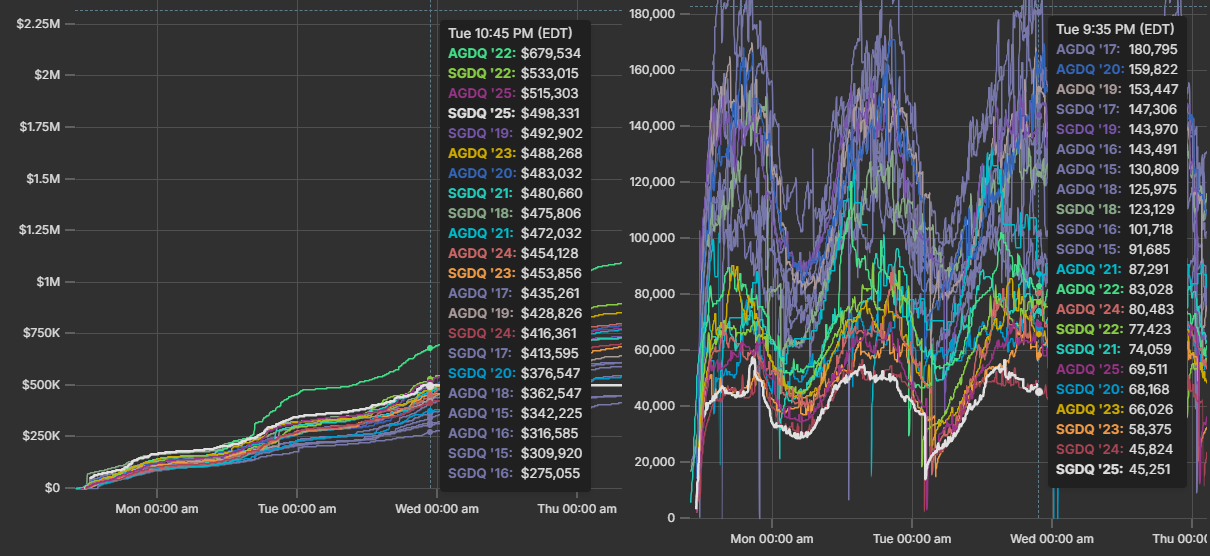Click the 'Tue 9:35 PM (EDT)' tooltip header
This screenshot has height=556, width=1210.
click(x=1115, y=29)
